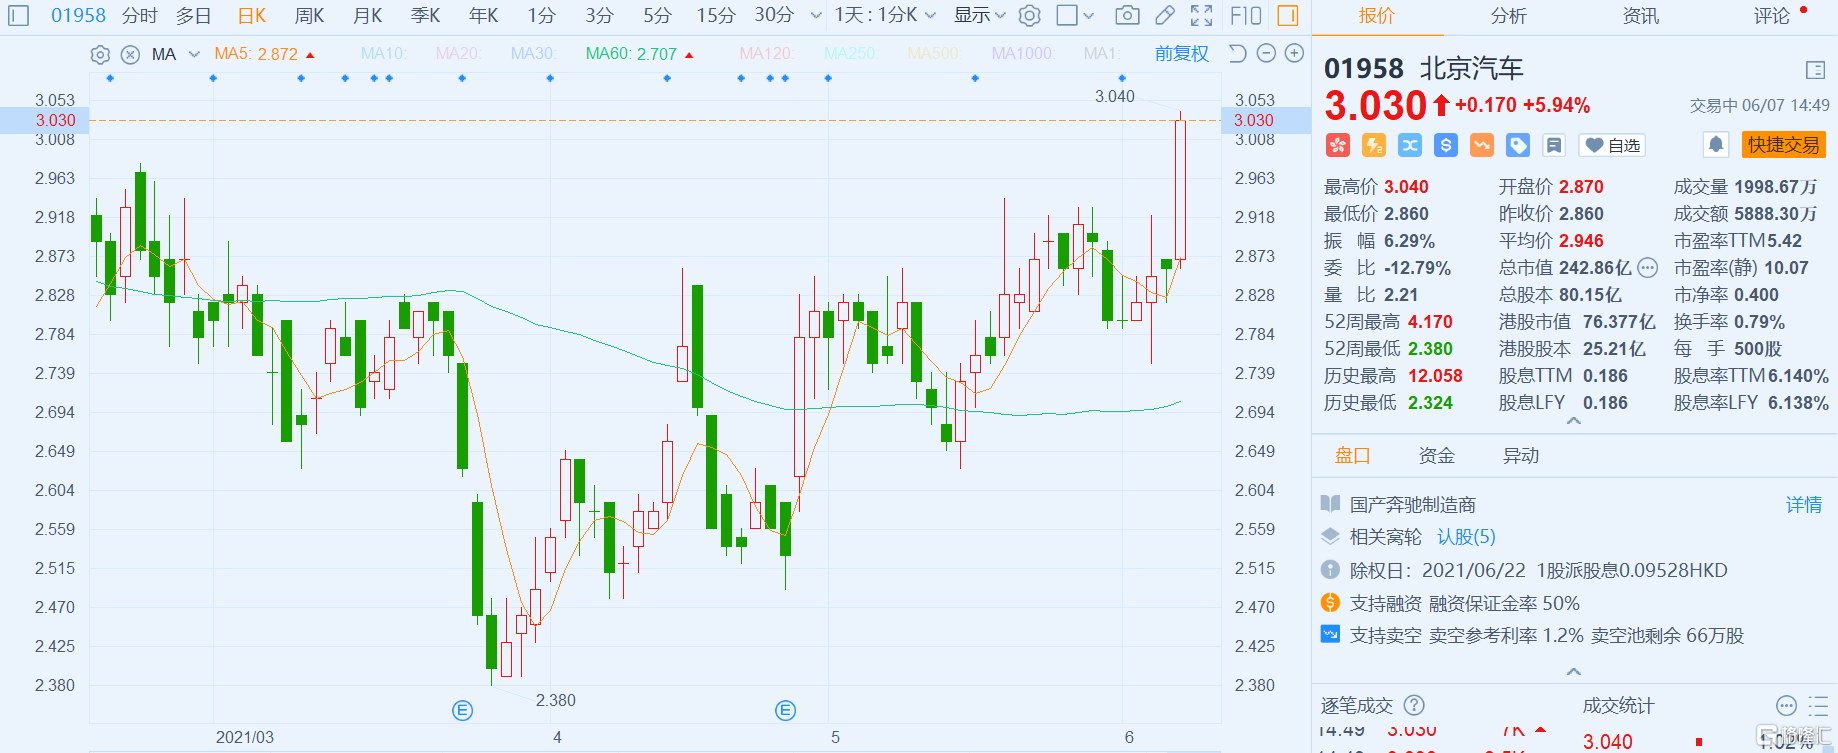
Task: Toggle 自选 watchlist heart button
Action: [x=1612, y=145]
